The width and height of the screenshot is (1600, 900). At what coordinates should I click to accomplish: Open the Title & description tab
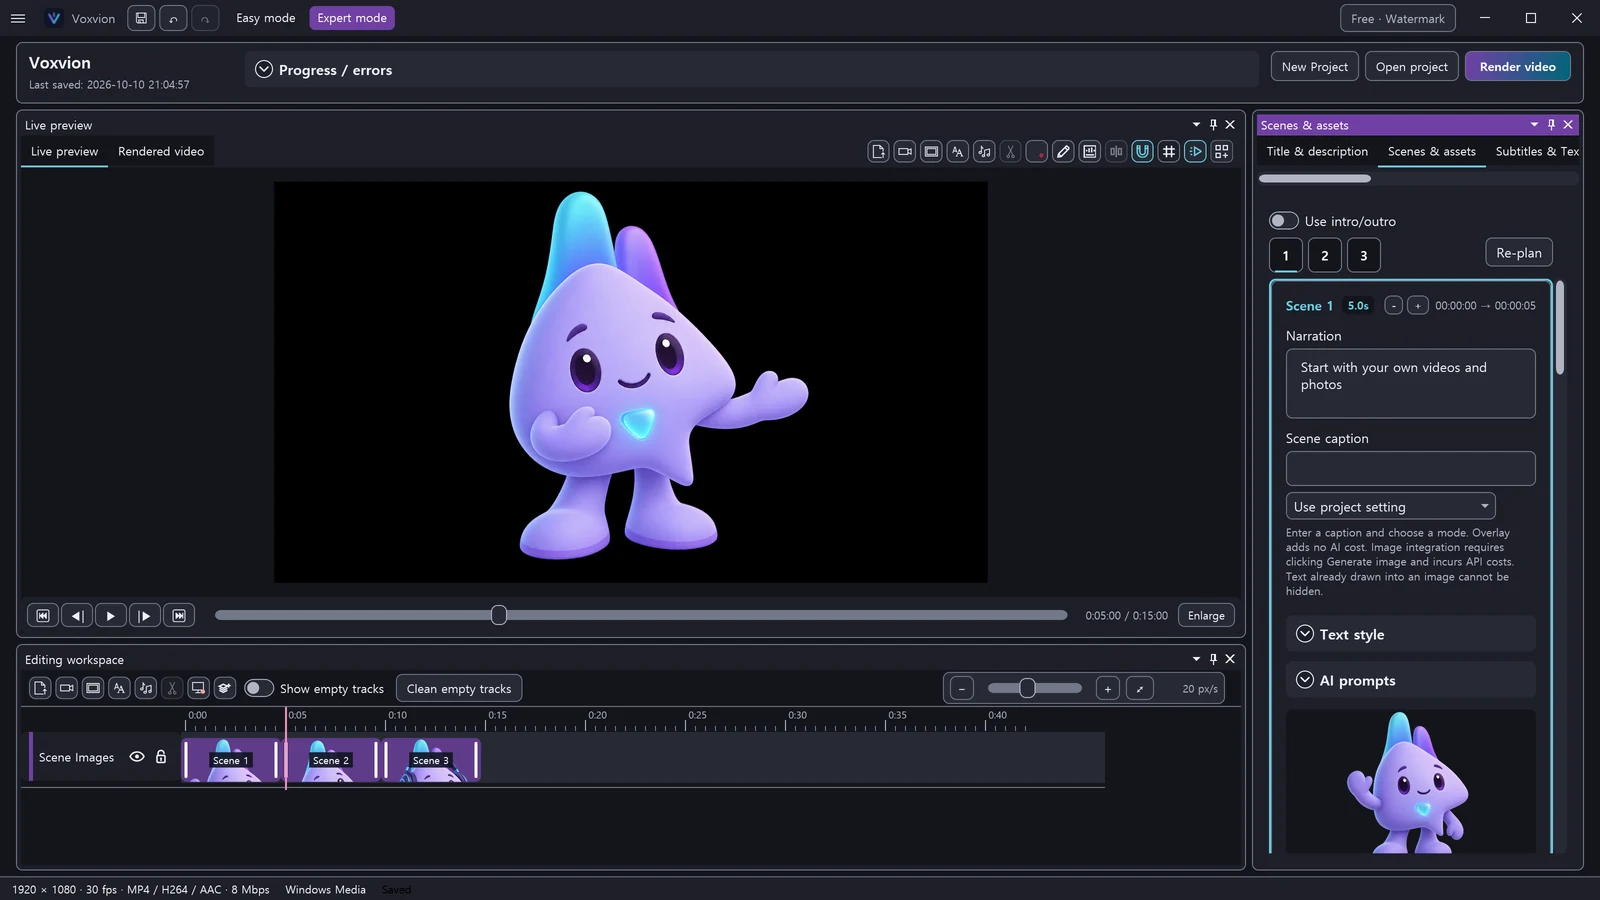(x=1317, y=152)
